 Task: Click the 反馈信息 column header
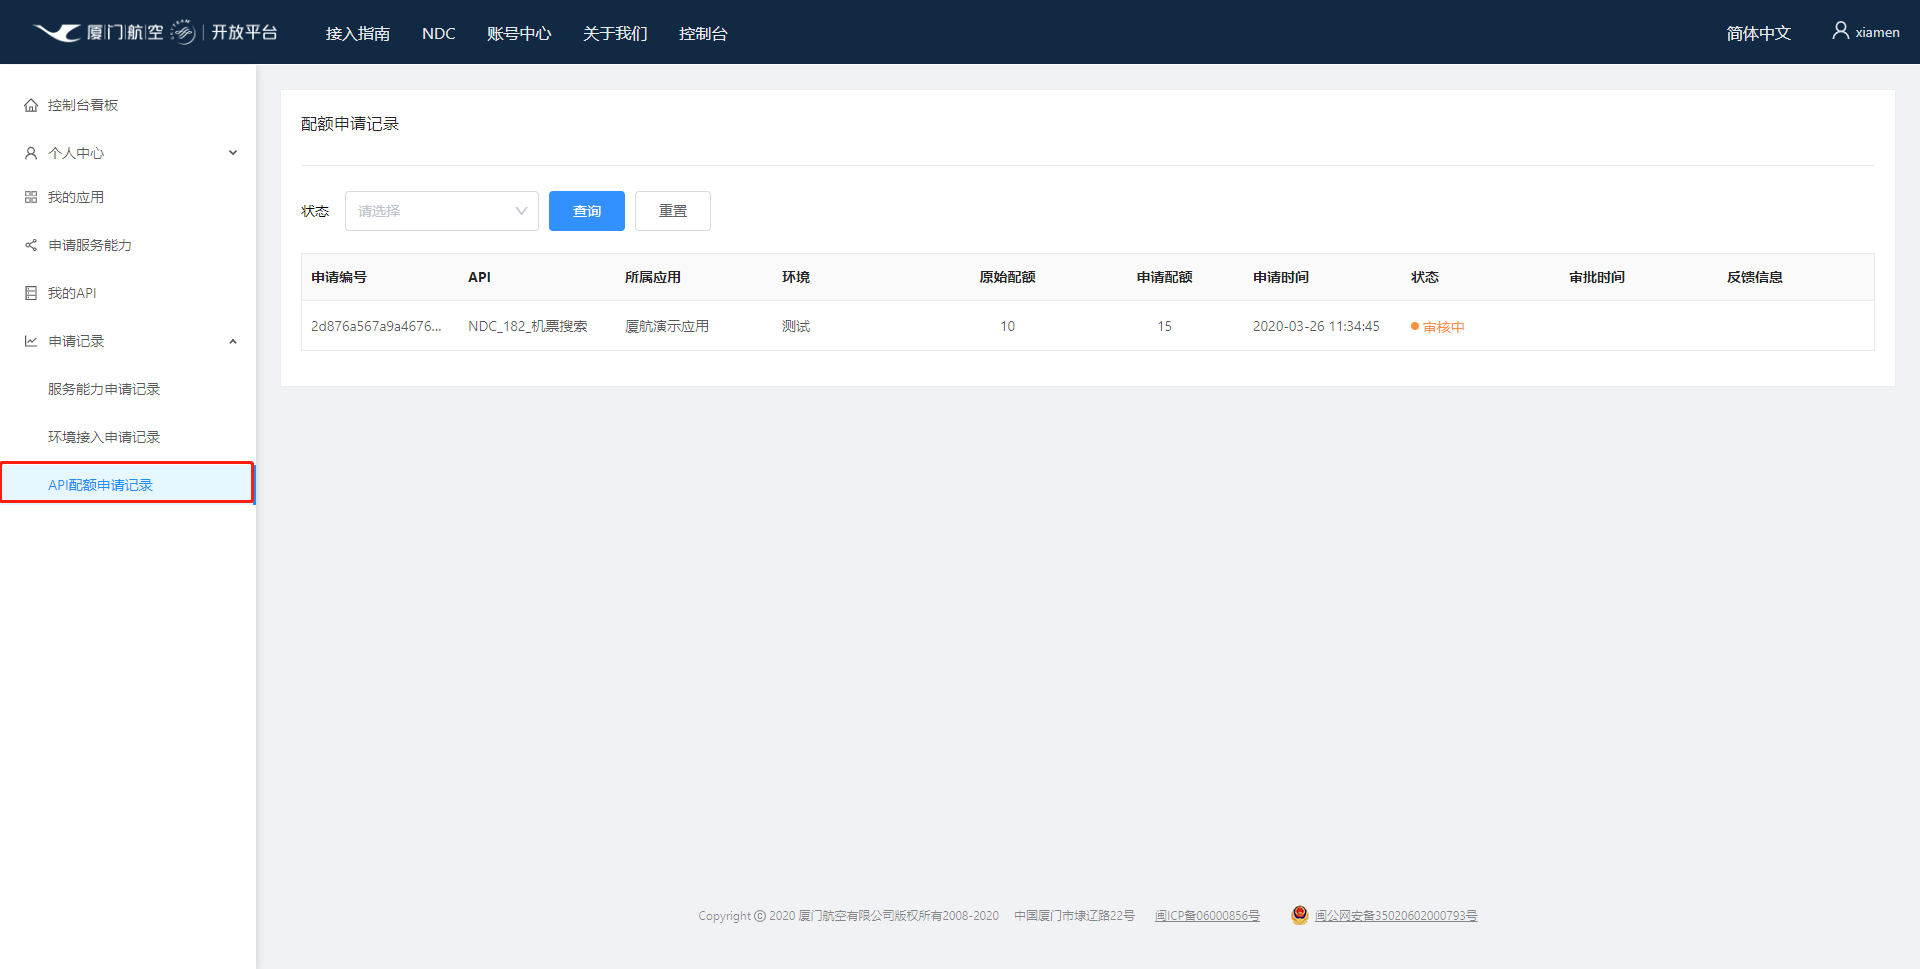[1755, 277]
